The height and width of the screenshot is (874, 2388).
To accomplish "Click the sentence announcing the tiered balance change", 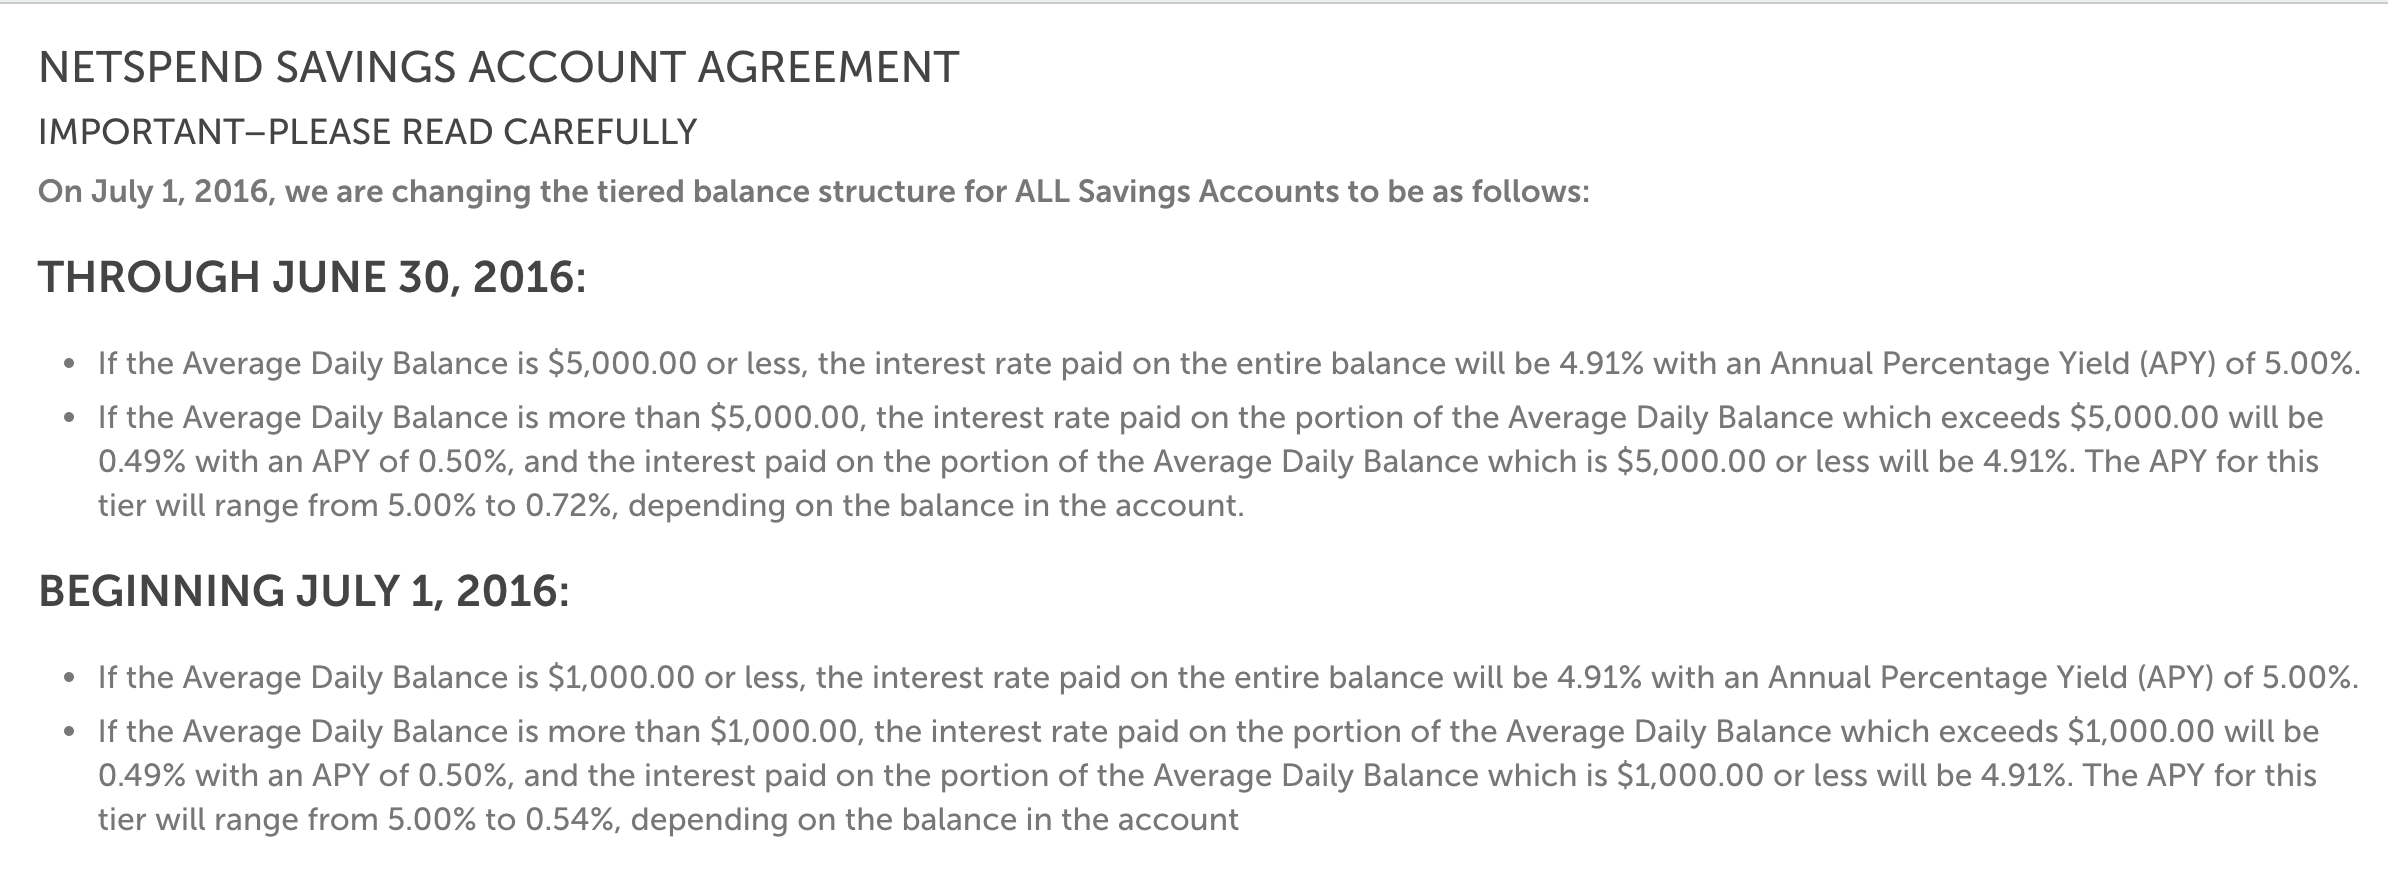I will (812, 191).
